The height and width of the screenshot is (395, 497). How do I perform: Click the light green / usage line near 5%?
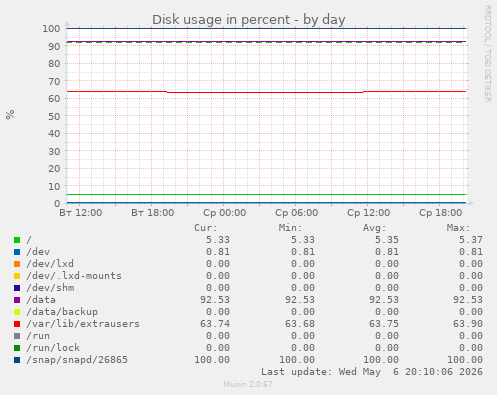266,194
